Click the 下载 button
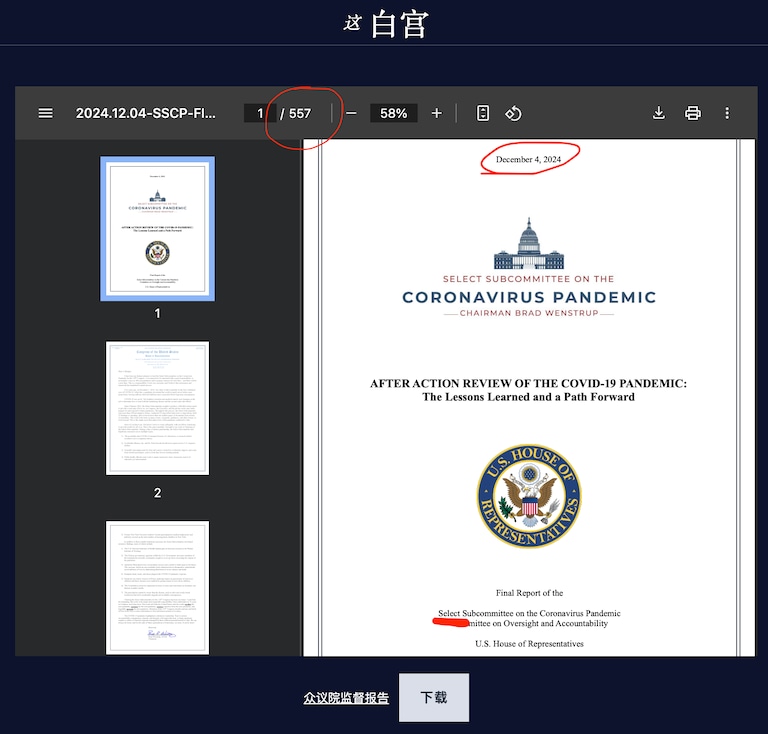The height and width of the screenshot is (734, 768). 433,697
